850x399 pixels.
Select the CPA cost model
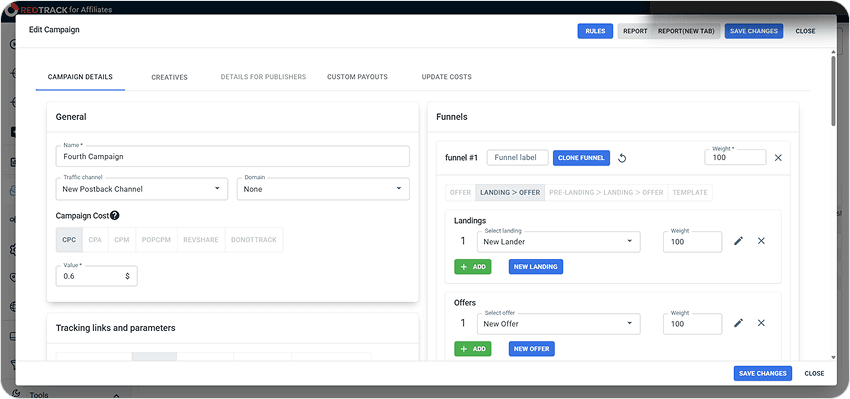[95, 240]
